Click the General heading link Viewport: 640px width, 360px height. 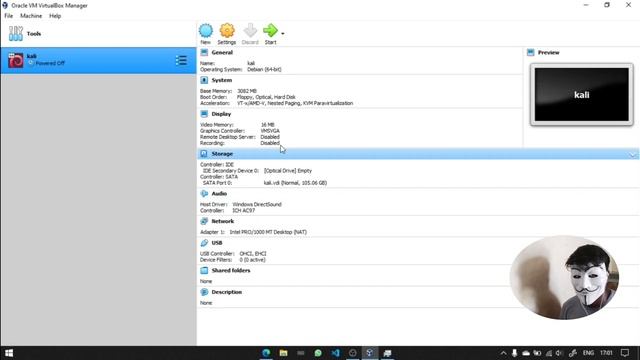(222, 53)
